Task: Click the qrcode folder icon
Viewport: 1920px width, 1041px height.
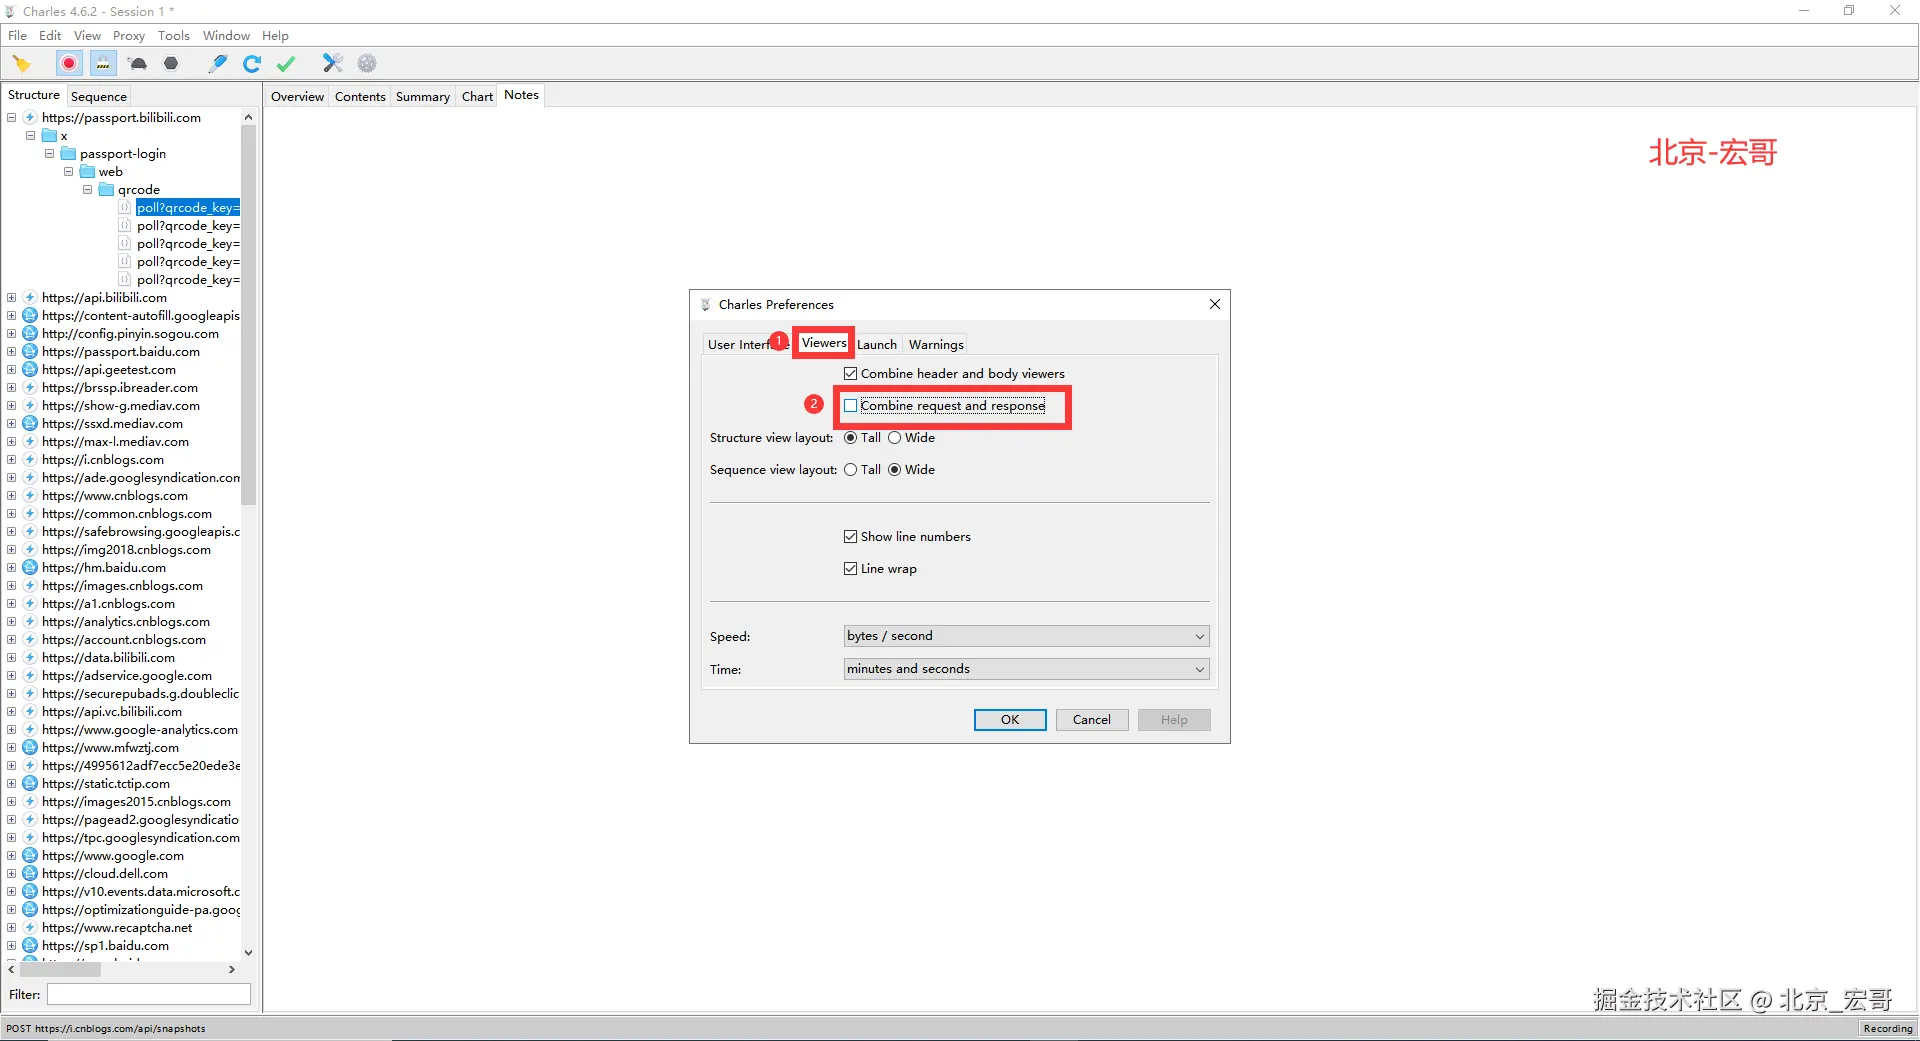Action: (x=106, y=190)
